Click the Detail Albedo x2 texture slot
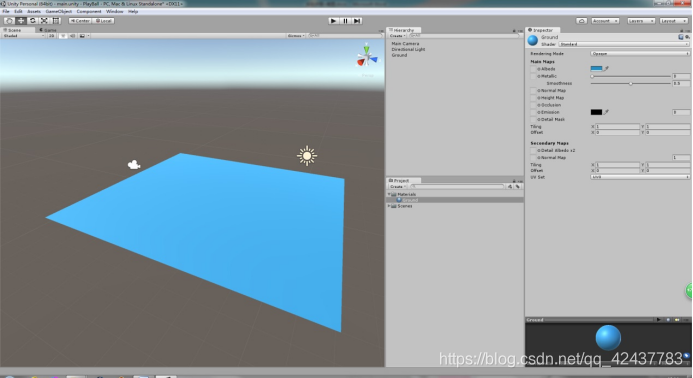693x378 pixels. [x=533, y=150]
